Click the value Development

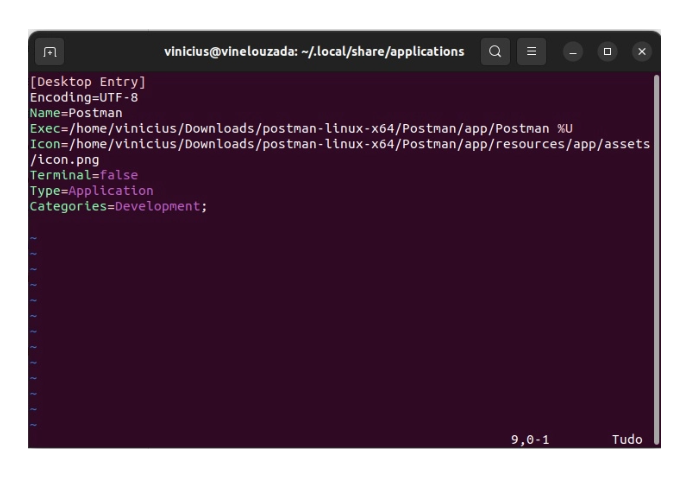[x=157, y=206]
